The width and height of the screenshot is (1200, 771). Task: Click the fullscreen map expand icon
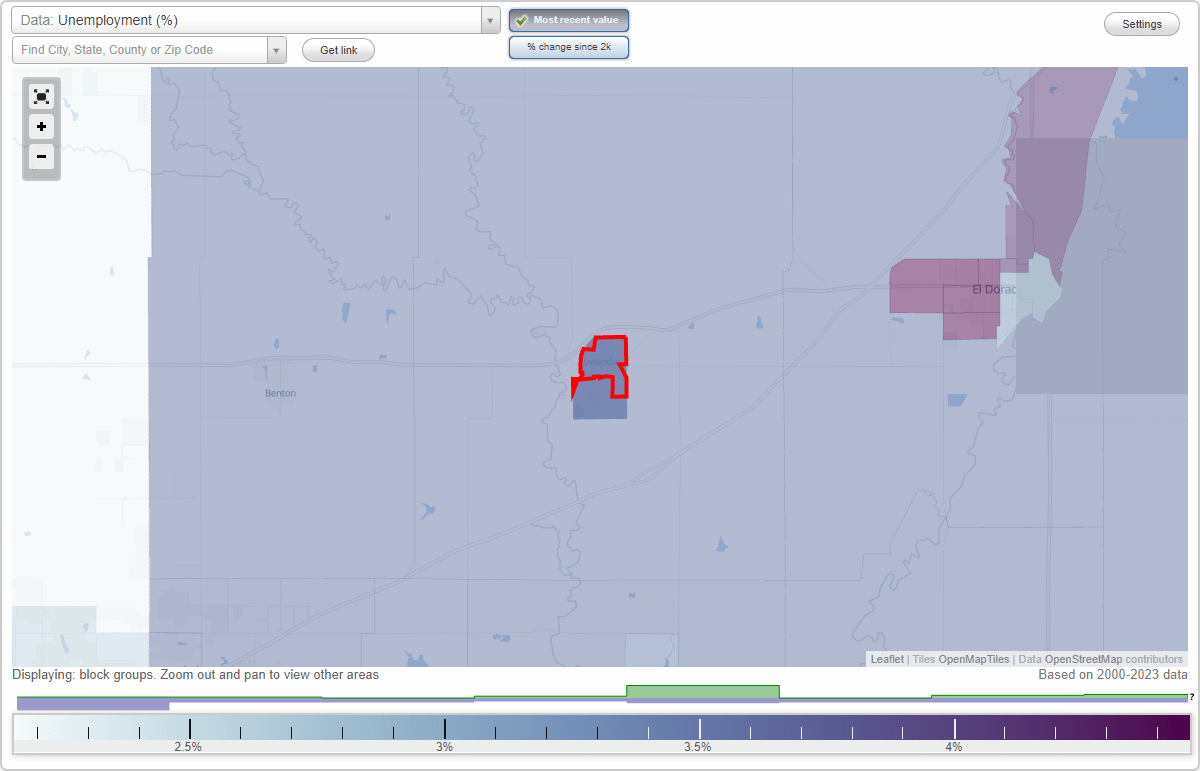[41, 96]
